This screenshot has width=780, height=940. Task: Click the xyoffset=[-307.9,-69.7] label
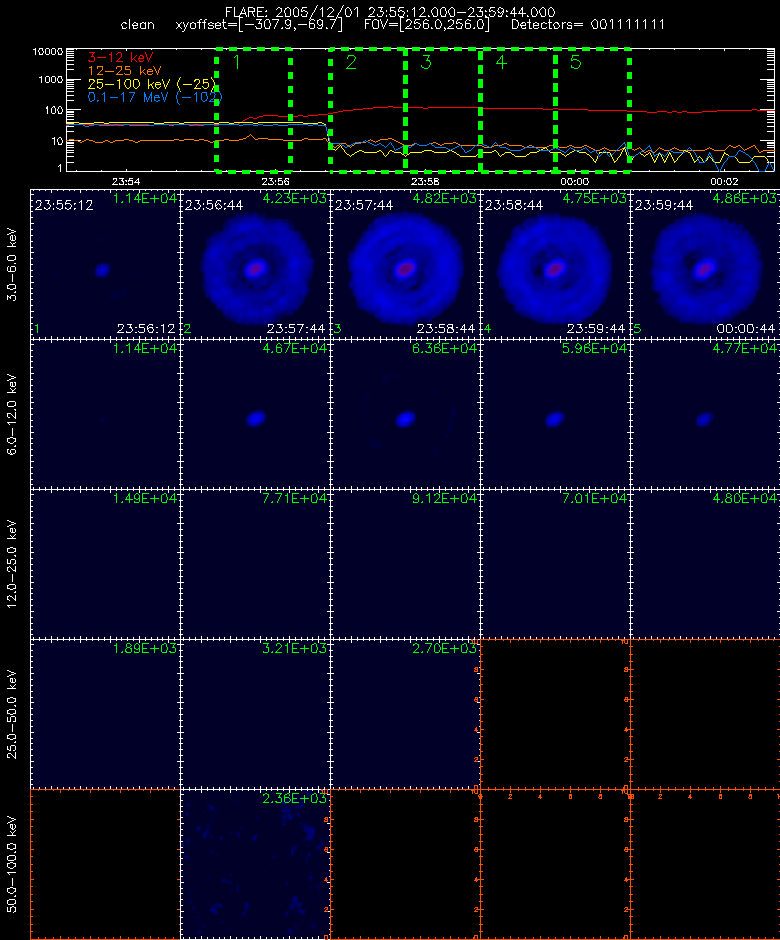[x=259, y=25]
